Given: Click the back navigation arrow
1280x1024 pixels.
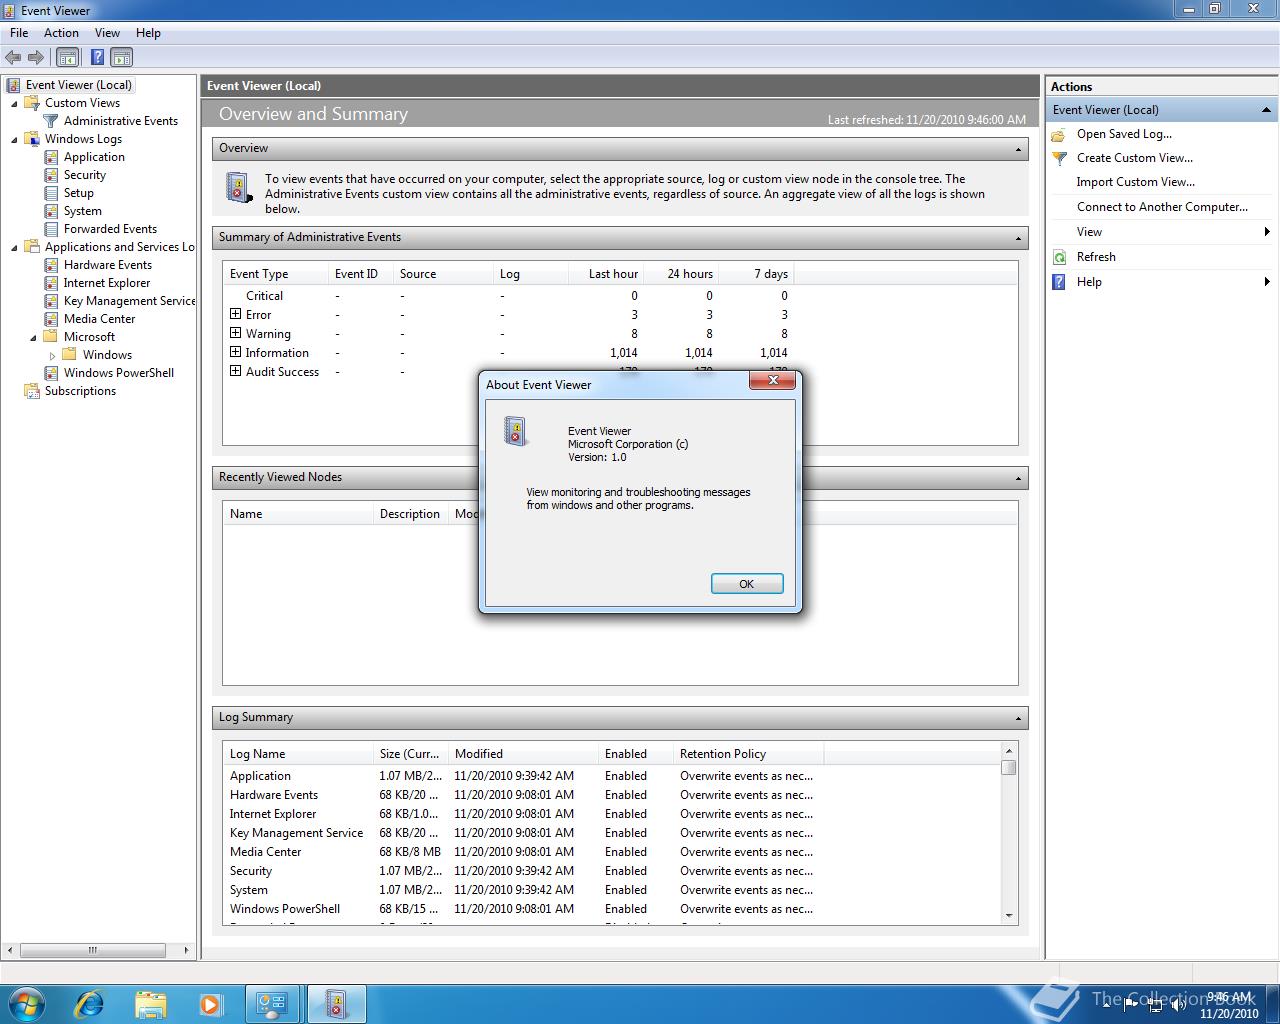Looking at the screenshot, I should coord(13,57).
